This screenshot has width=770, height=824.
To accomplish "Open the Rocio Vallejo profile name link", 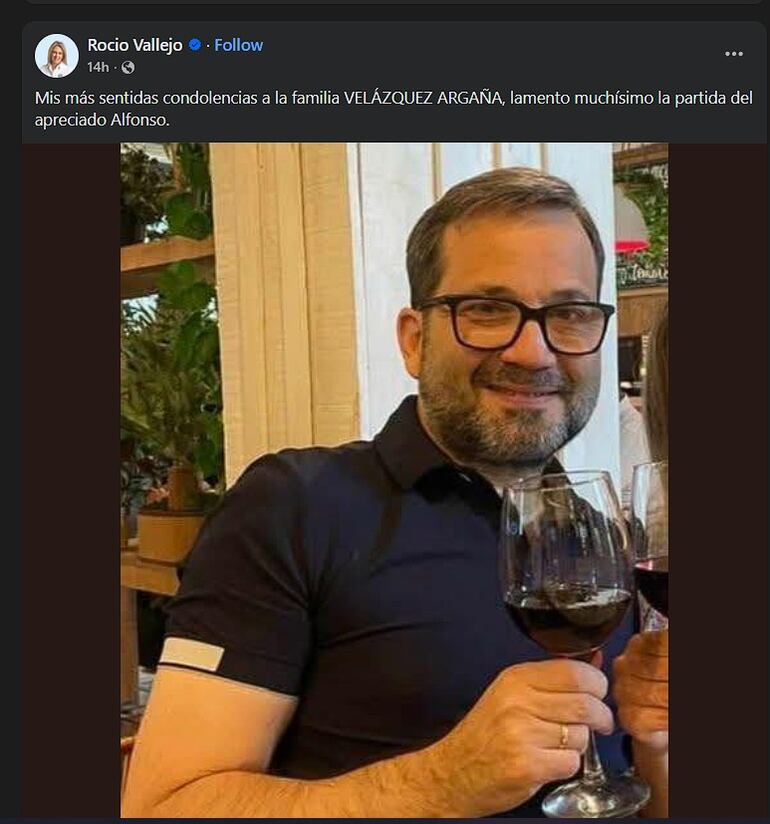I will pos(136,45).
